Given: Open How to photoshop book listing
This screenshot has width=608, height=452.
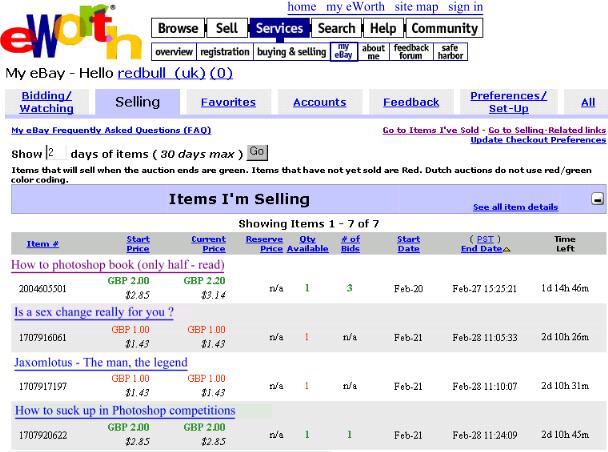Looking at the screenshot, I should click(x=118, y=265).
